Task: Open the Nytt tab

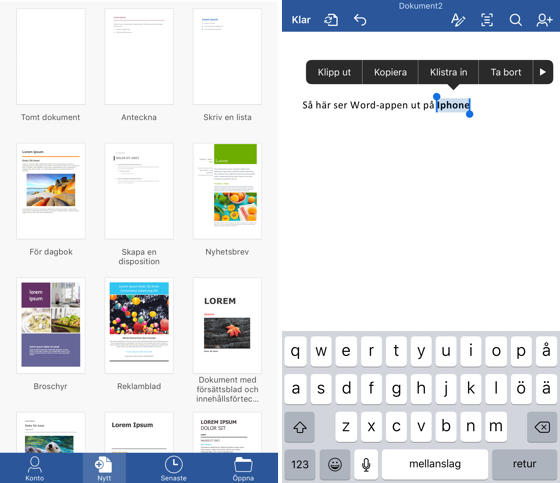Action: [104, 468]
